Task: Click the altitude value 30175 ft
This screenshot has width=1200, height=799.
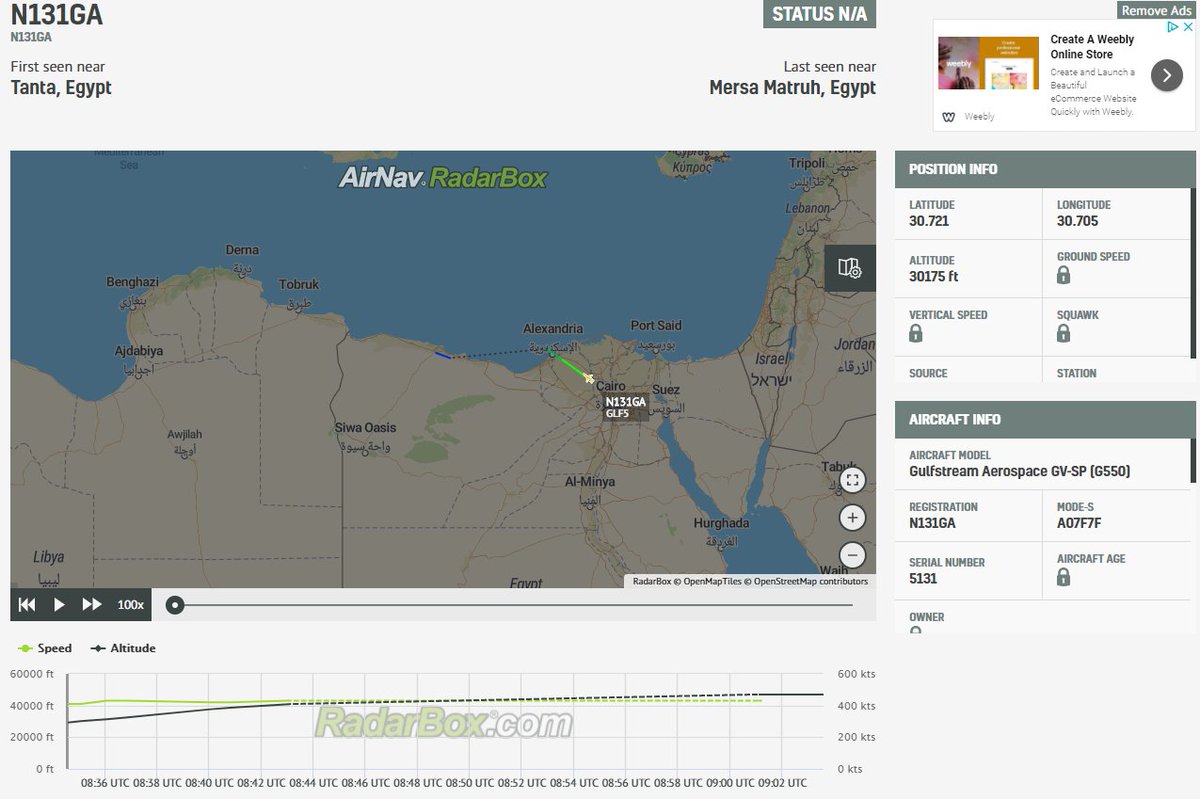Action: (x=934, y=276)
